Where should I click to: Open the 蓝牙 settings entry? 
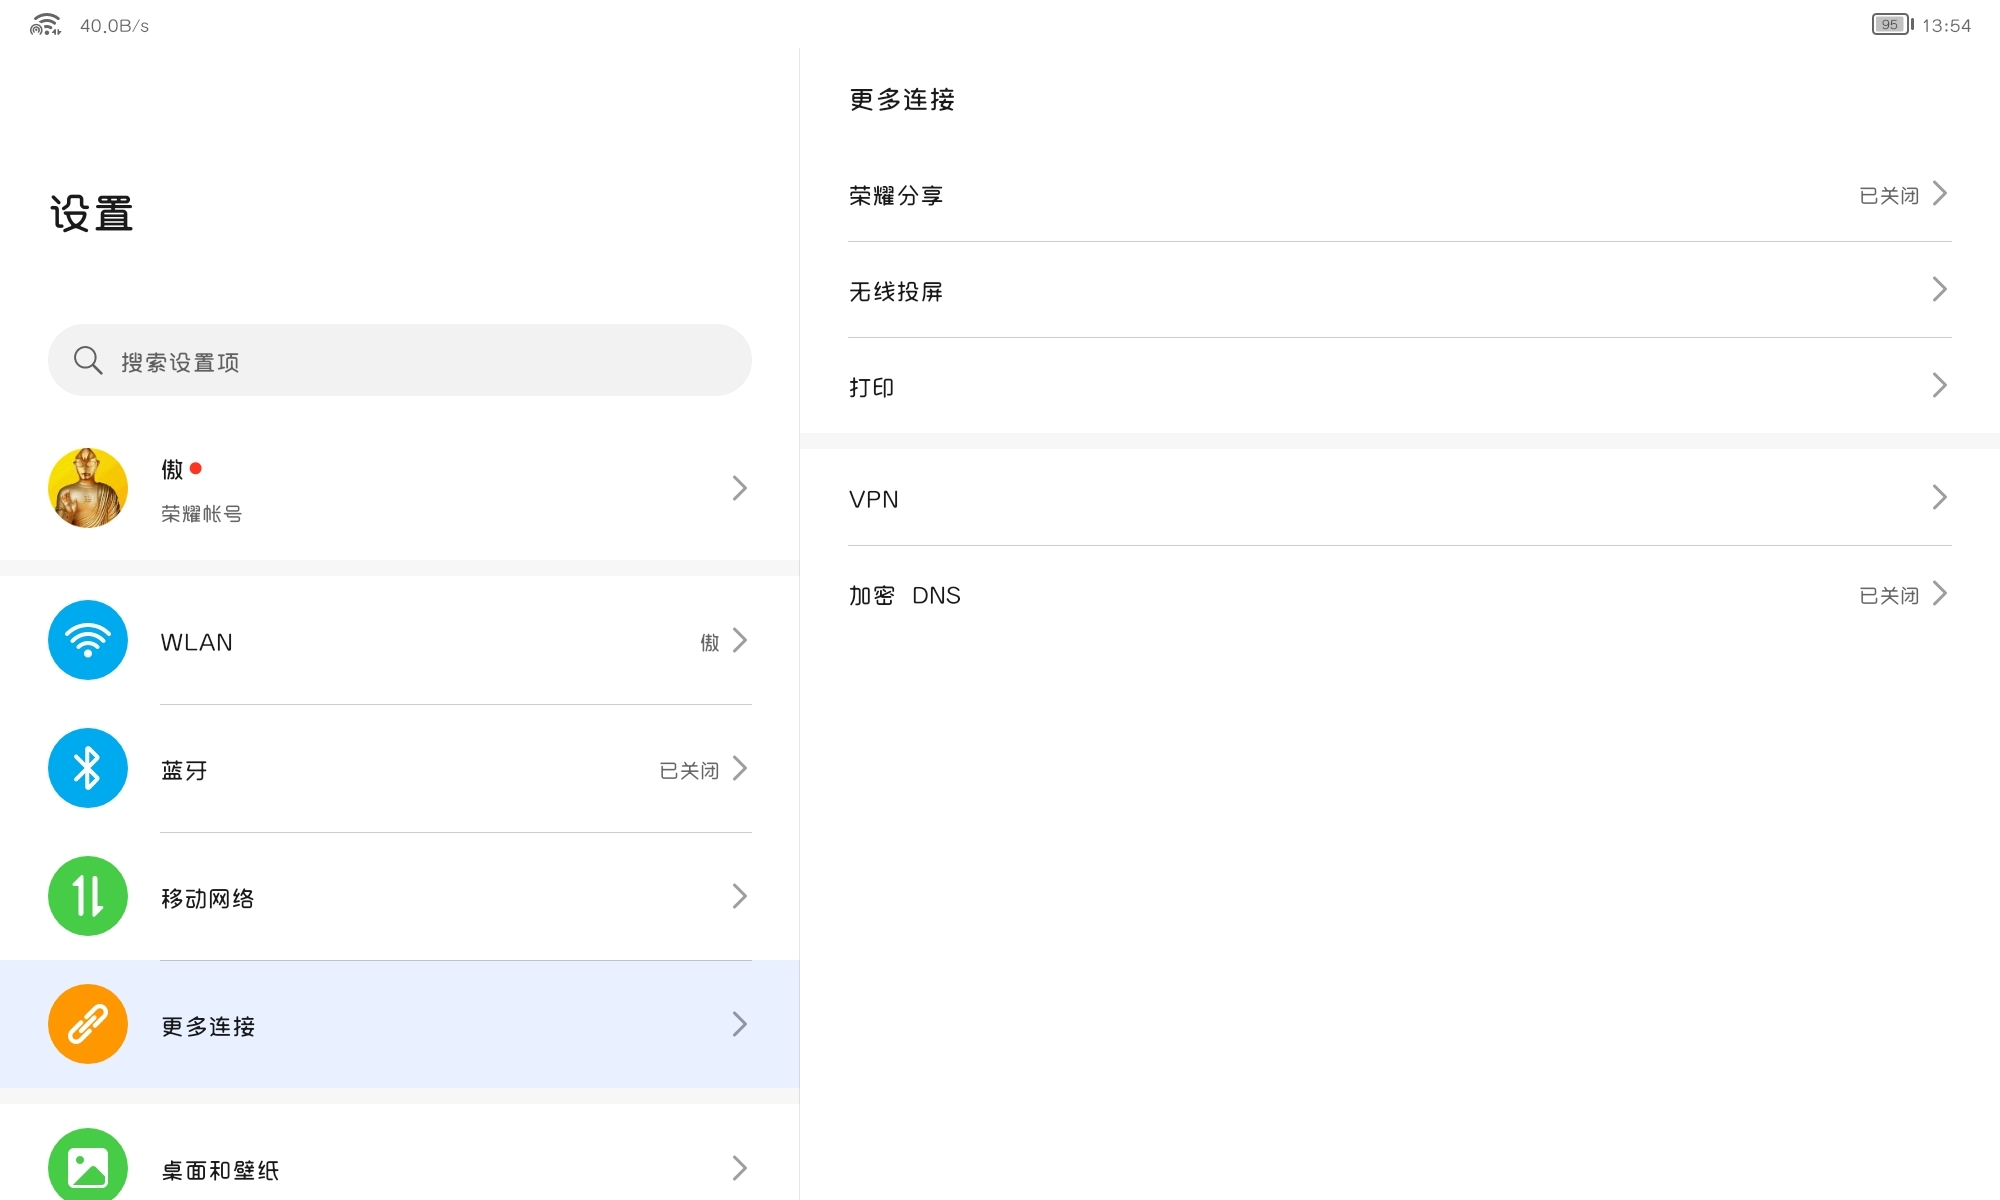[x=400, y=768]
